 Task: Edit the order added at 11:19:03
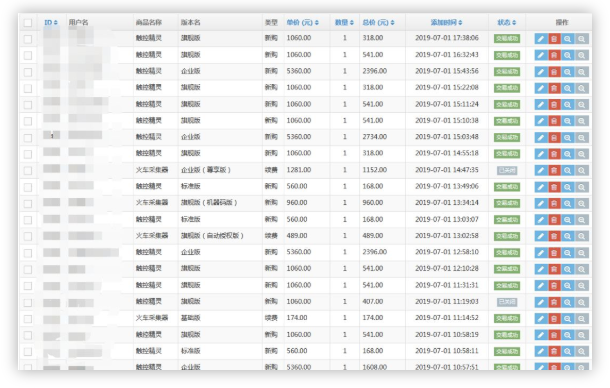[541, 302]
